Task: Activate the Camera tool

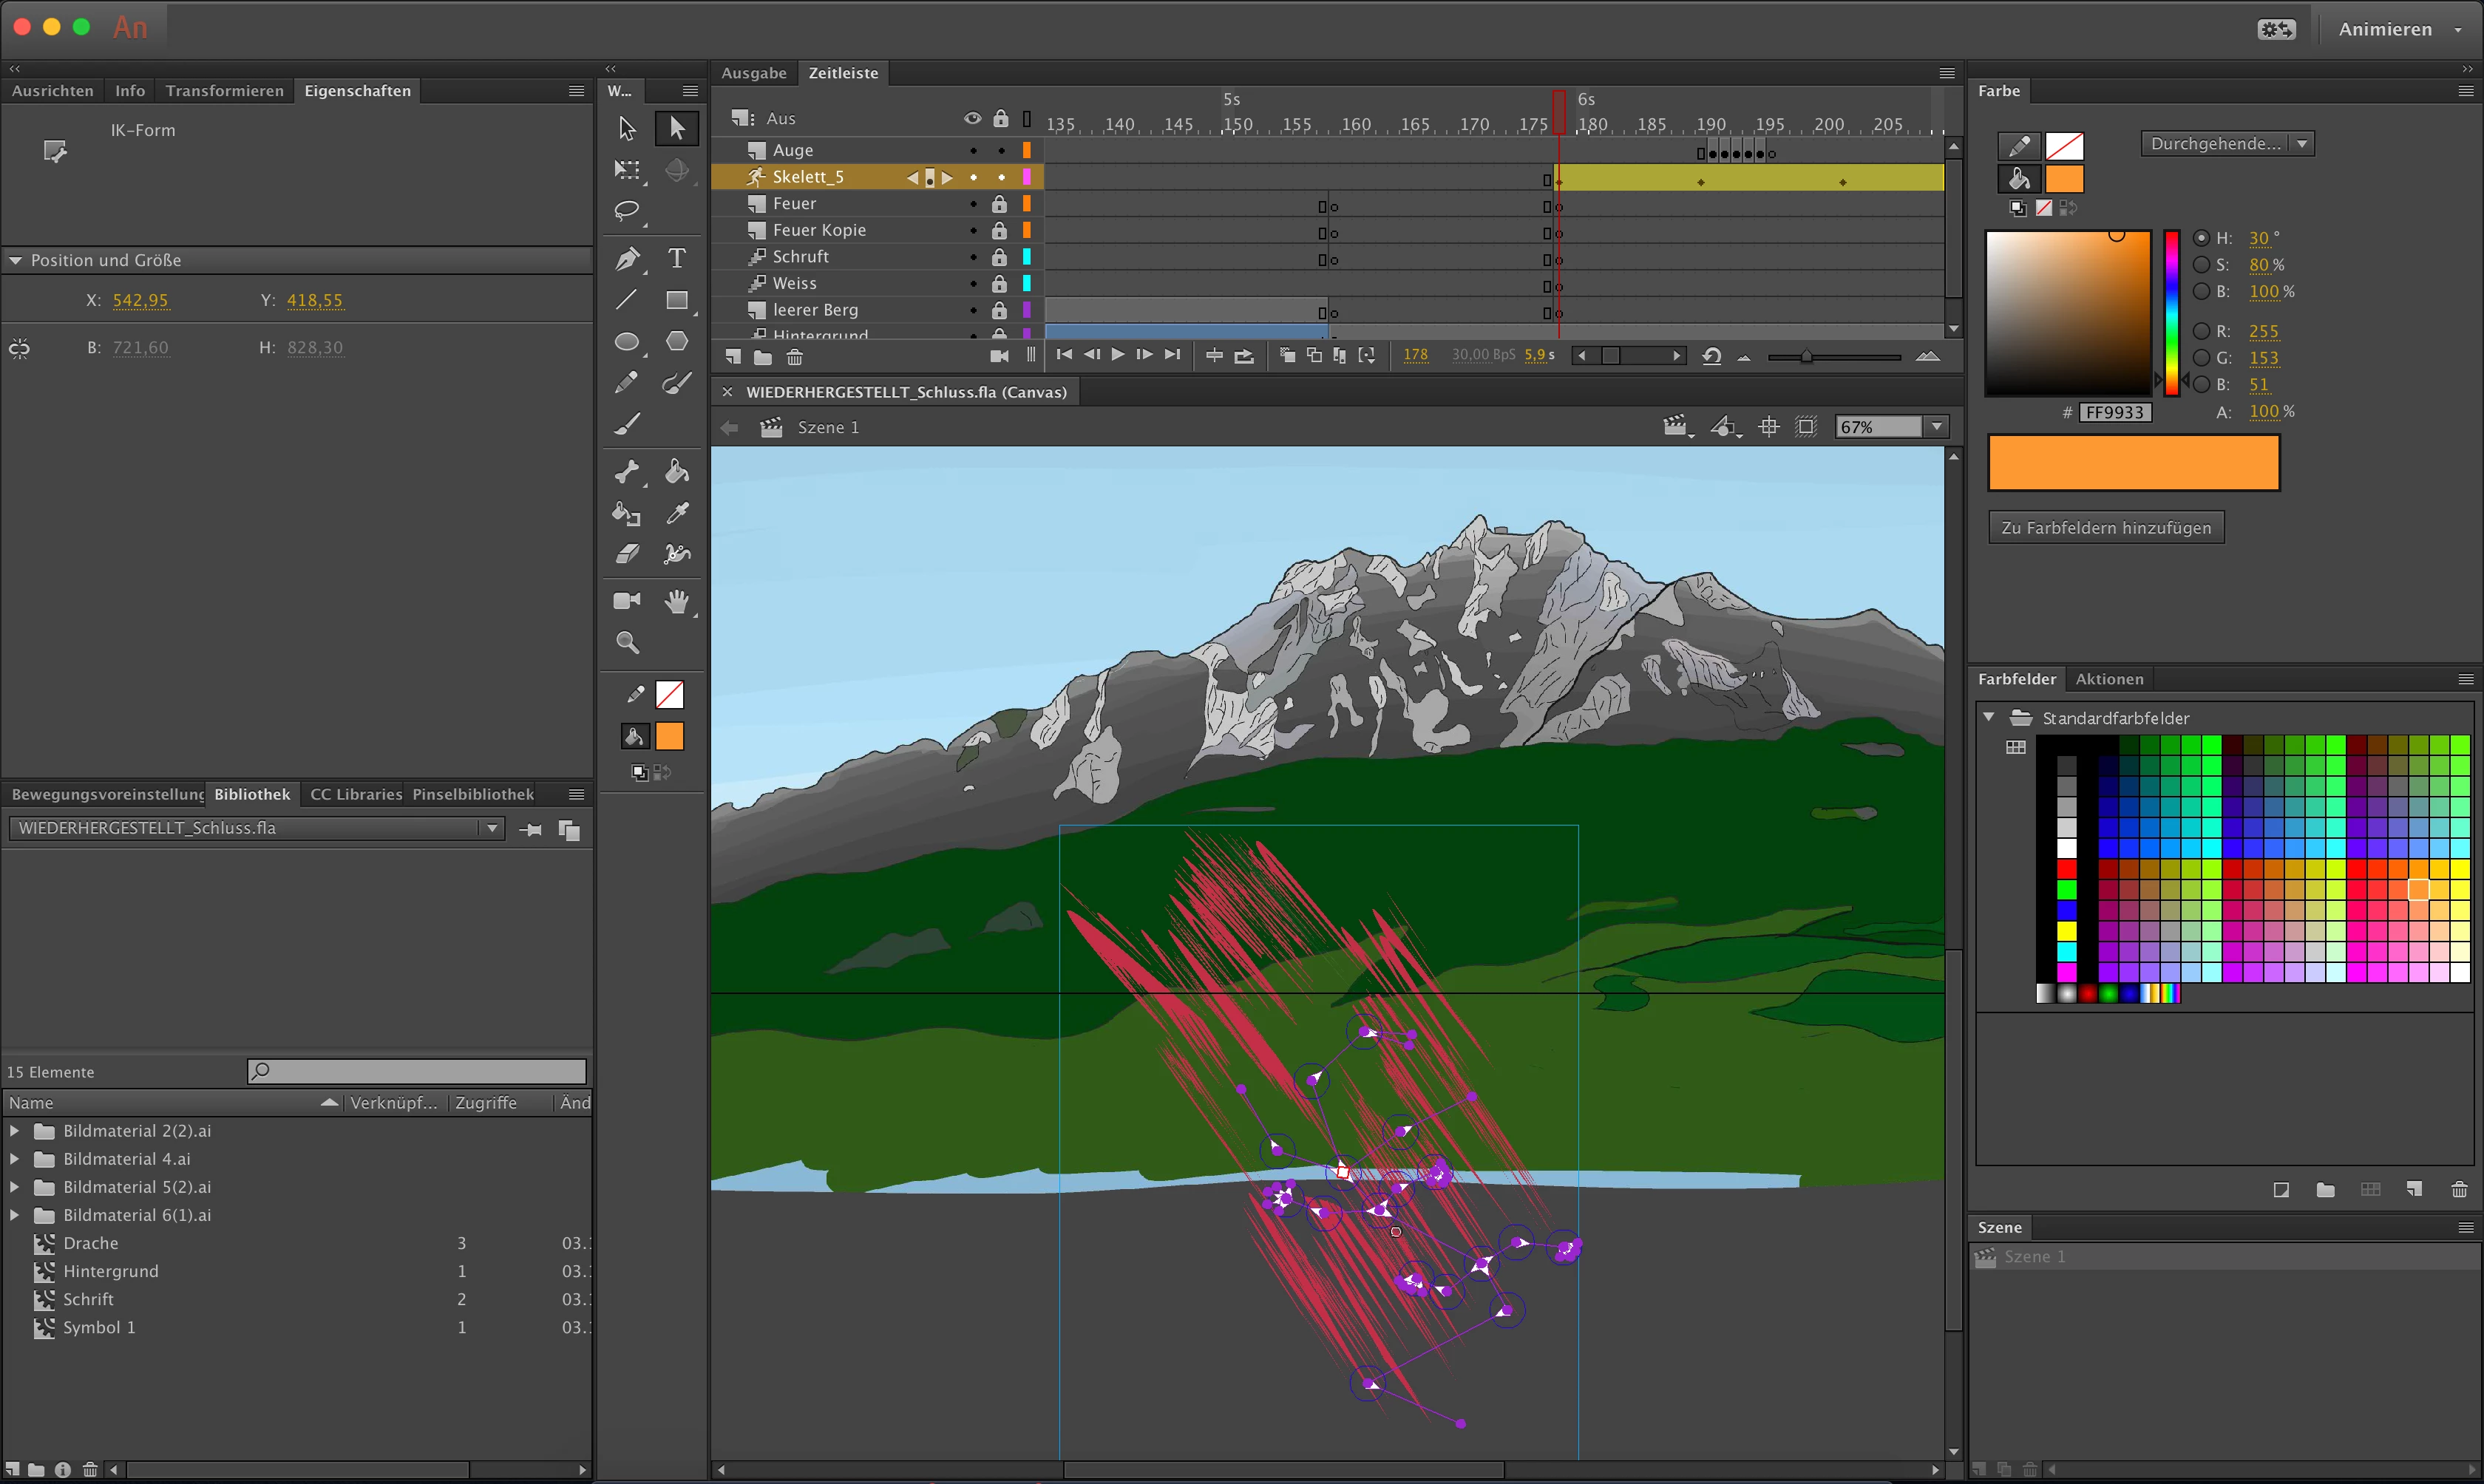Action: (x=627, y=600)
